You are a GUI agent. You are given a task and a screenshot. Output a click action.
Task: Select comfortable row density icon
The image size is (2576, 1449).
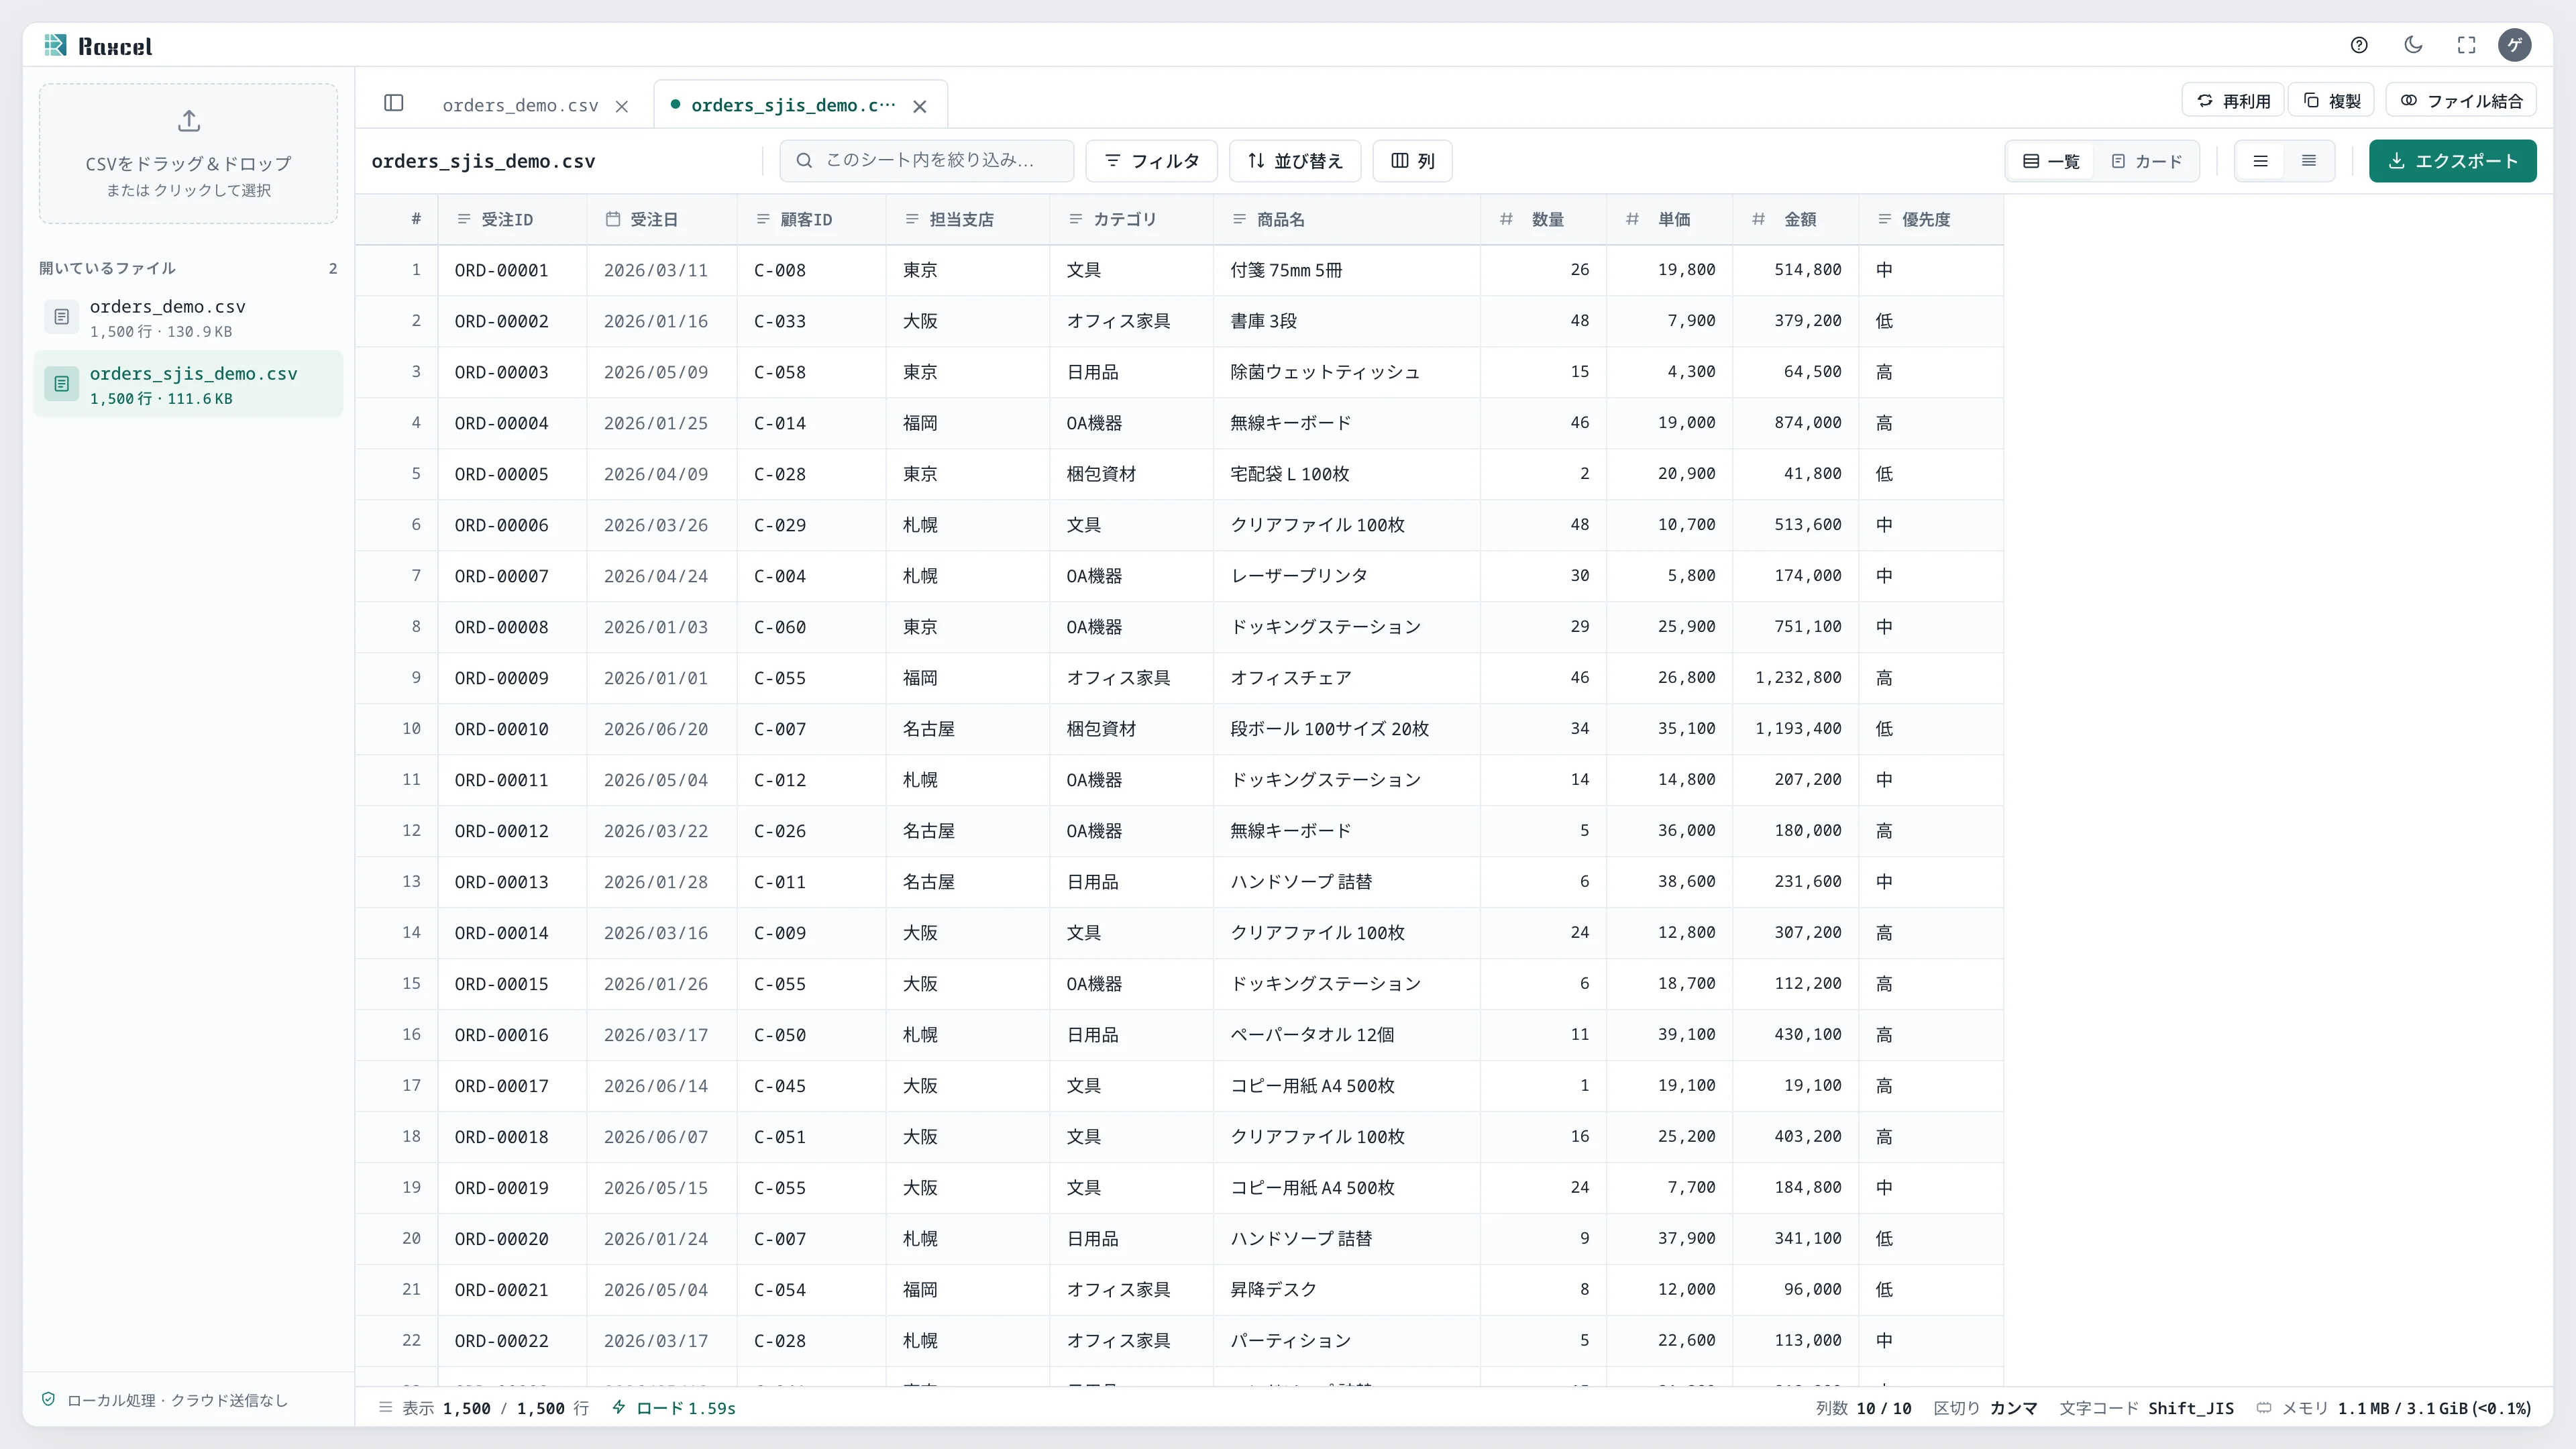(x=2261, y=161)
